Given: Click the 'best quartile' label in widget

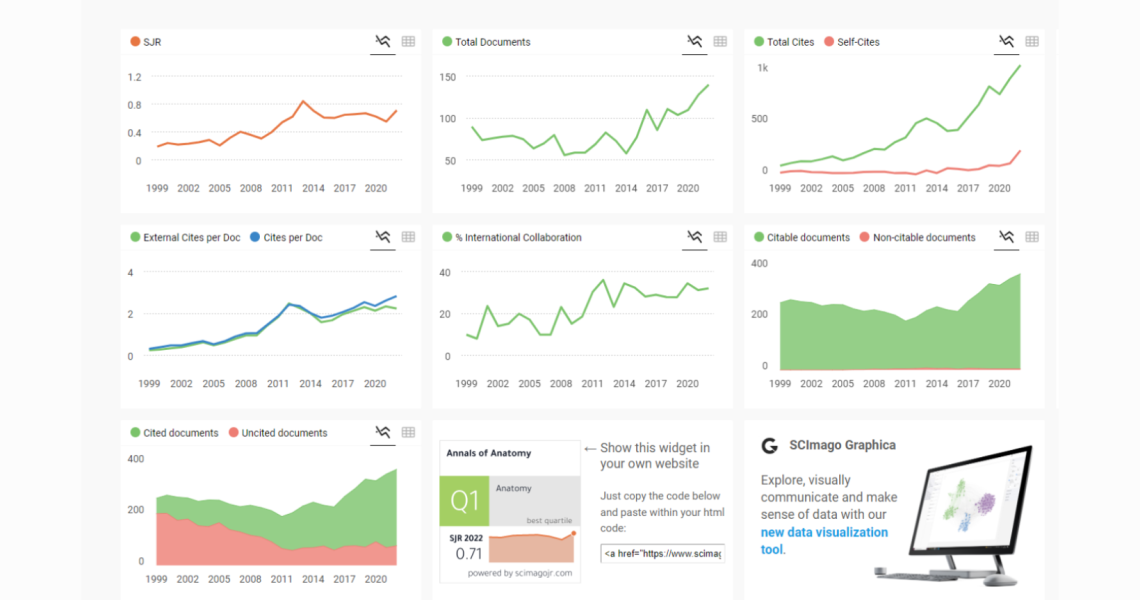Looking at the screenshot, I should tap(549, 521).
